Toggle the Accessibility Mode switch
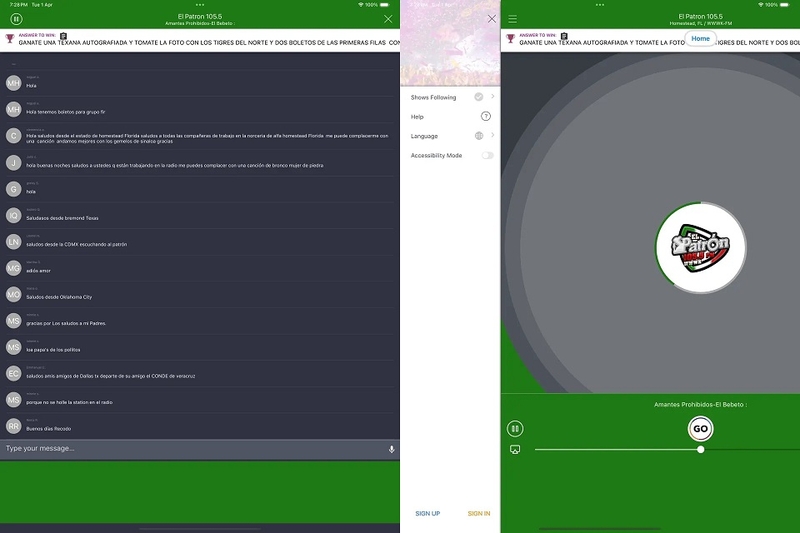800x533 pixels. tap(487, 156)
